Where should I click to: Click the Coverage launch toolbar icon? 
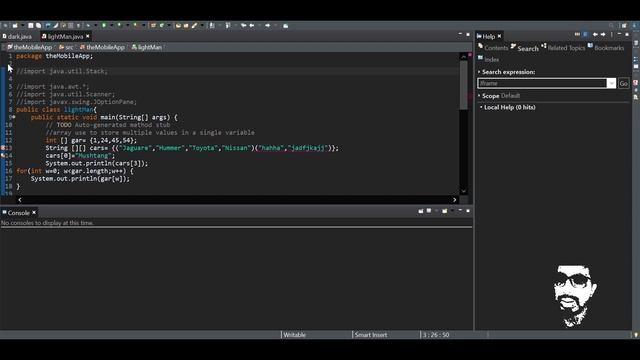pyautogui.click(x=119, y=25)
